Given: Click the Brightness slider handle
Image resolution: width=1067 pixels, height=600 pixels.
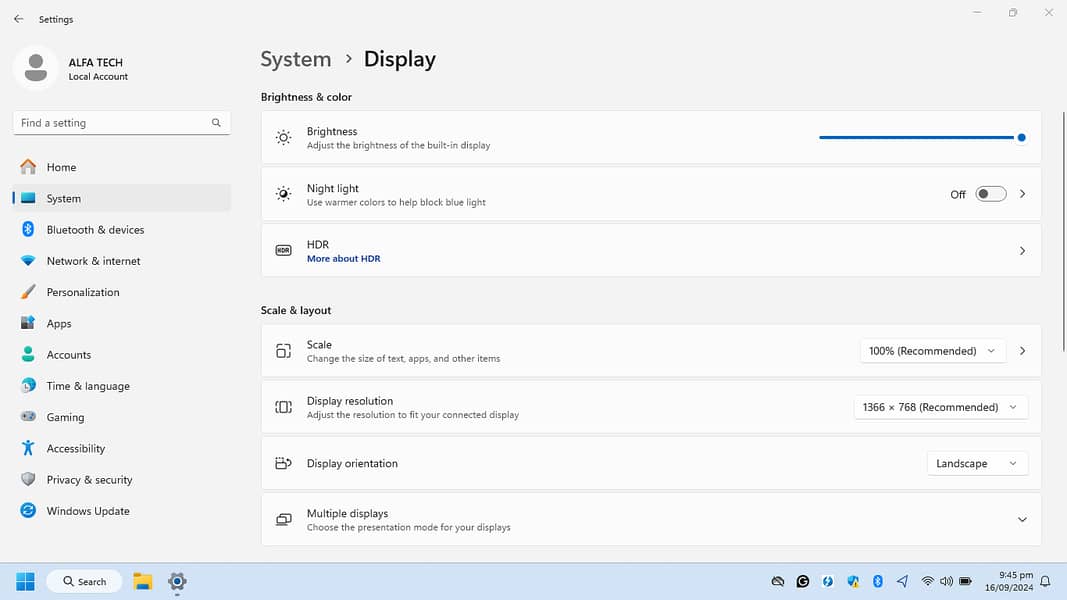Looking at the screenshot, I should coord(1021,138).
